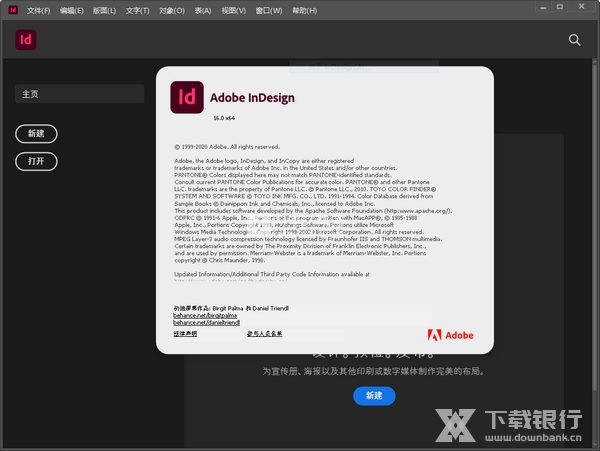Click the small Id app icon in title bar
The height and width of the screenshot is (451, 600).
click(x=13, y=10)
